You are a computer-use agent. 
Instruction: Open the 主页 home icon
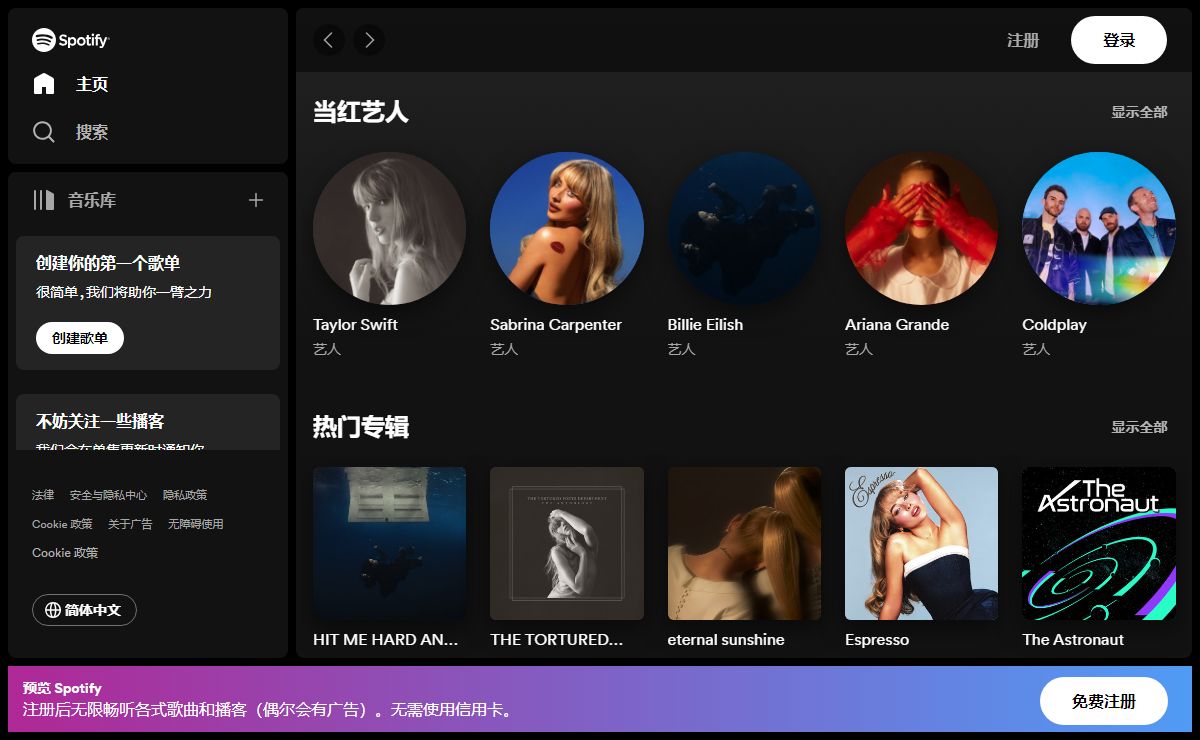click(44, 84)
